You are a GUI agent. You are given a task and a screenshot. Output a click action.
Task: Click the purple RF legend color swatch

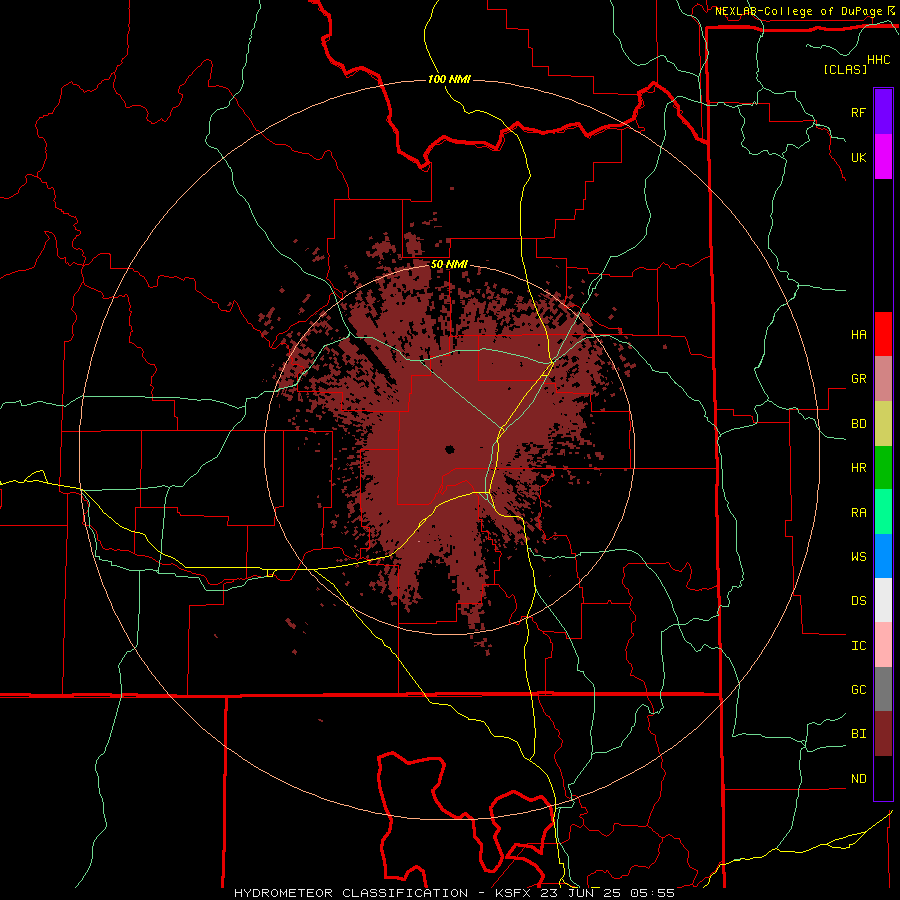pos(883,112)
